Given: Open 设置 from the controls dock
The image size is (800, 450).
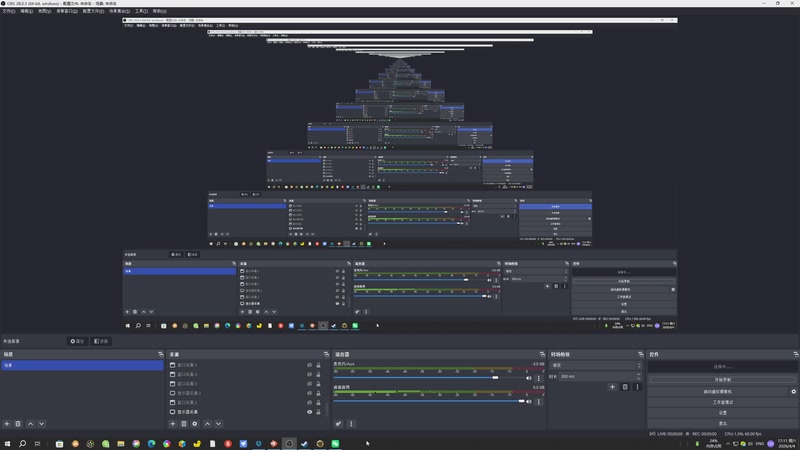Looking at the screenshot, I should pos(722,413).
